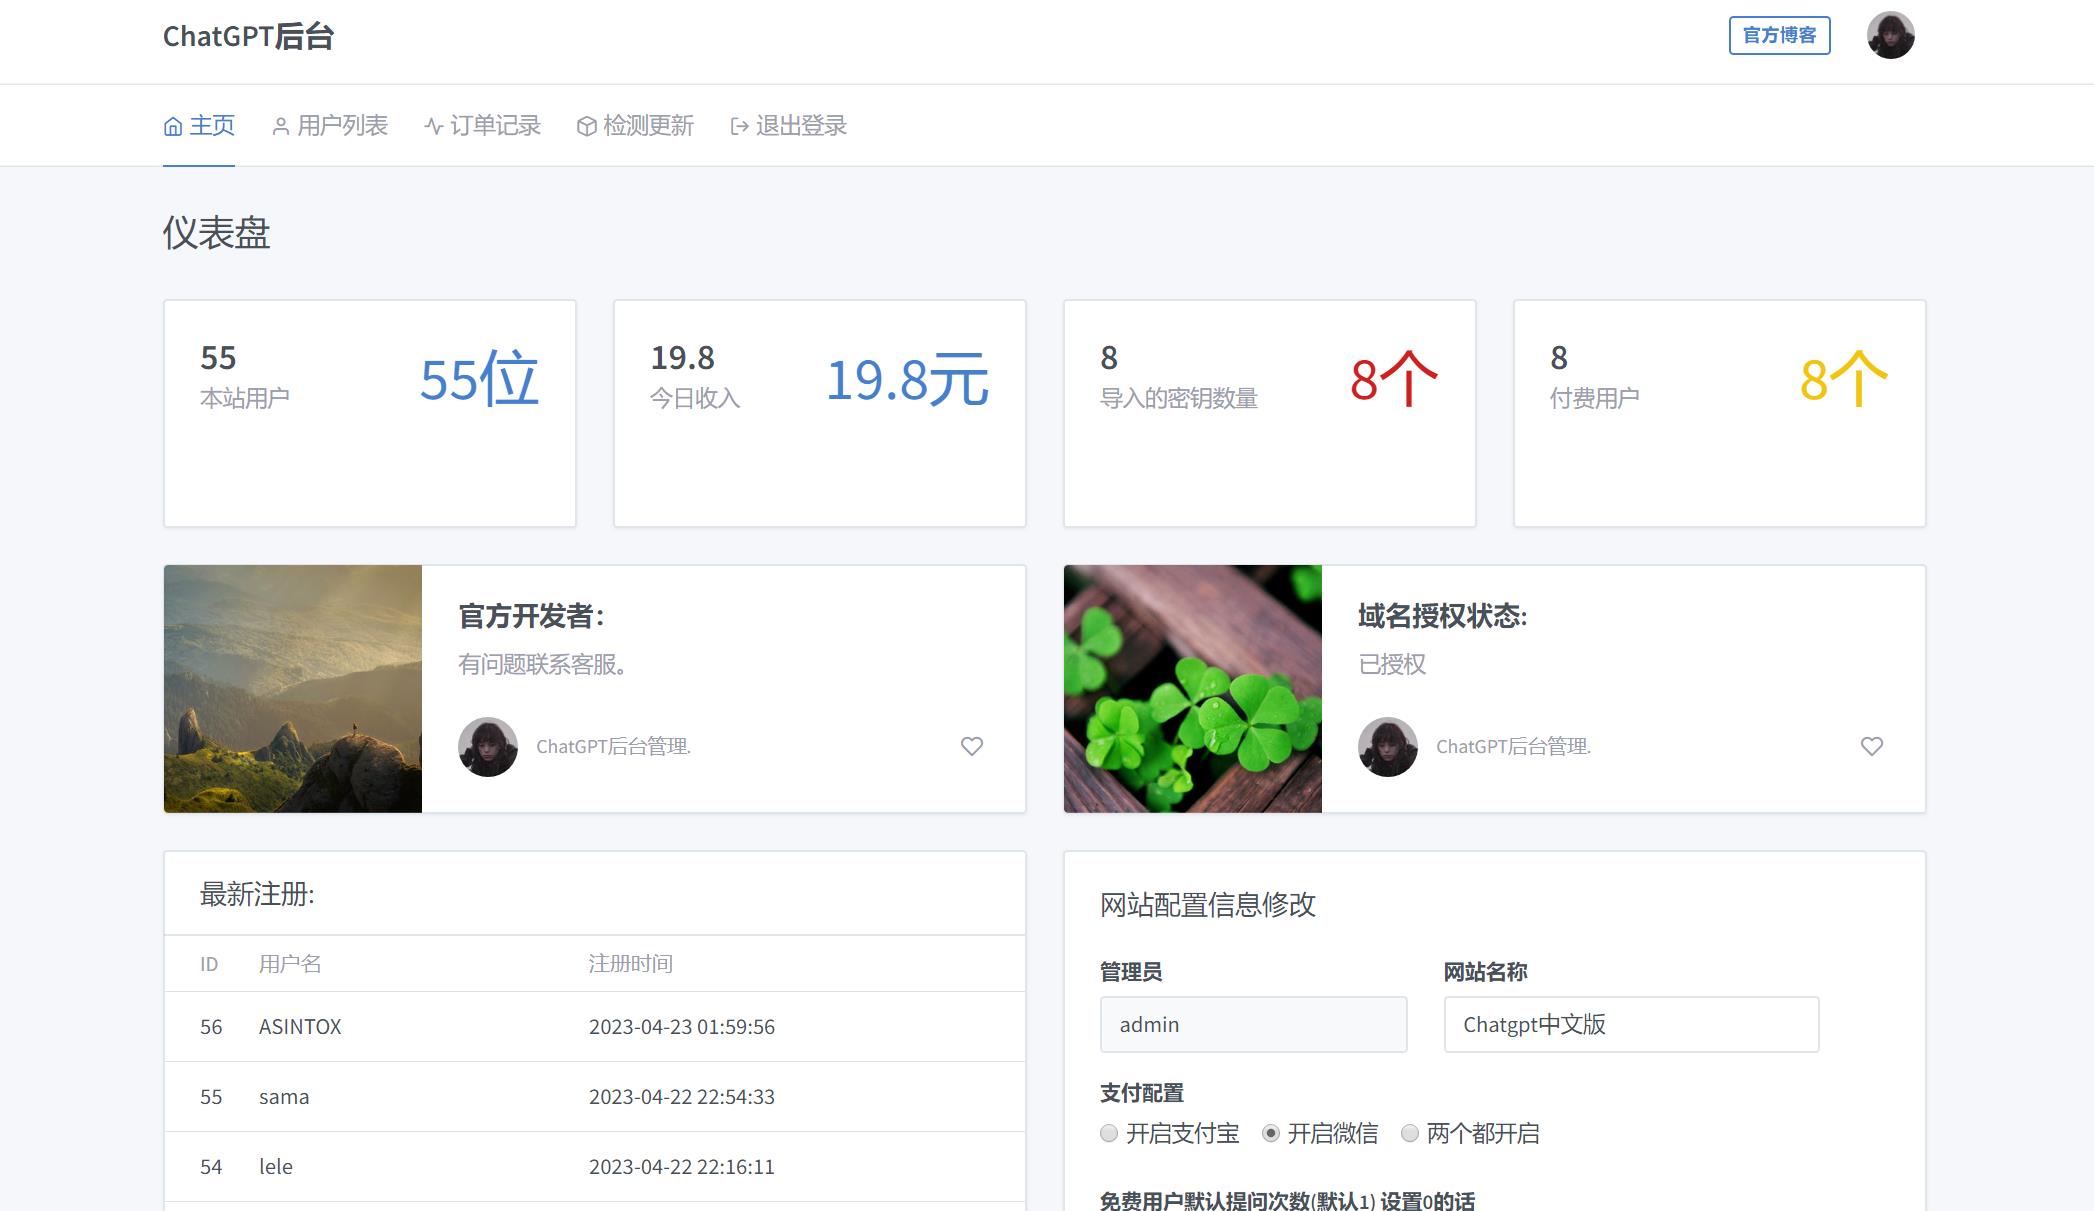Click the 官方博客 button
Image resolution: width=2094 pixels, height=1211 pixels.
click(x=1779, y=36)
